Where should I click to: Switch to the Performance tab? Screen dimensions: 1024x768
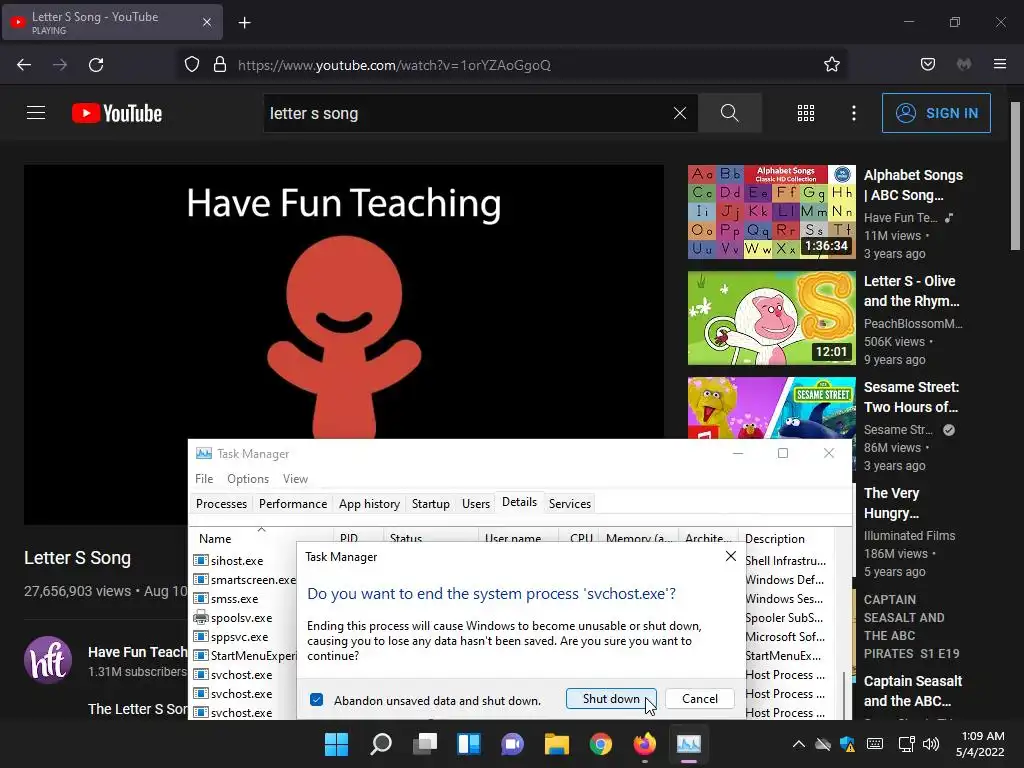pos(293,504)
